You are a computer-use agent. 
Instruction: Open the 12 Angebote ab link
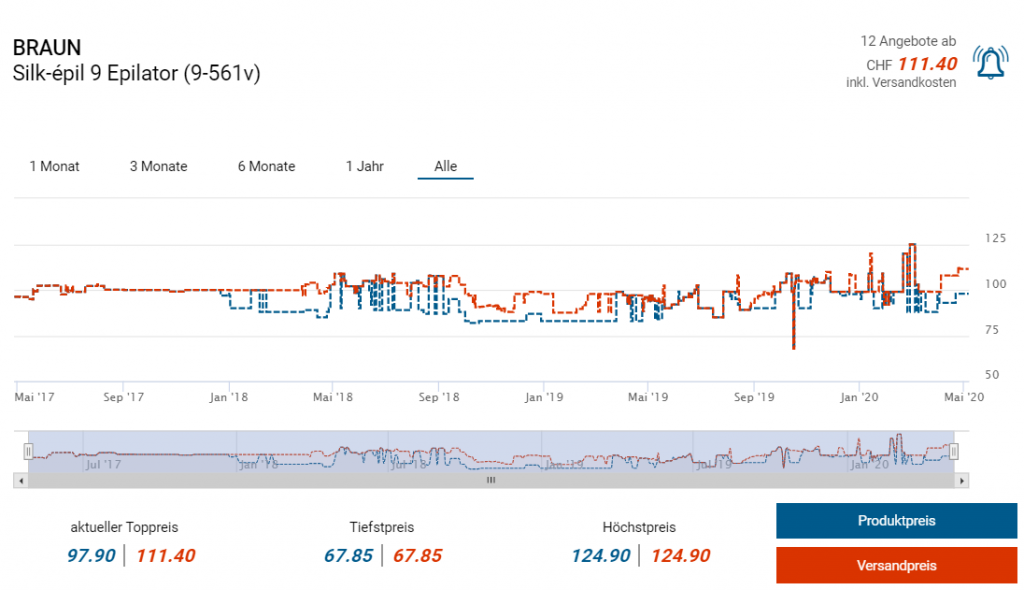(908, 41)
